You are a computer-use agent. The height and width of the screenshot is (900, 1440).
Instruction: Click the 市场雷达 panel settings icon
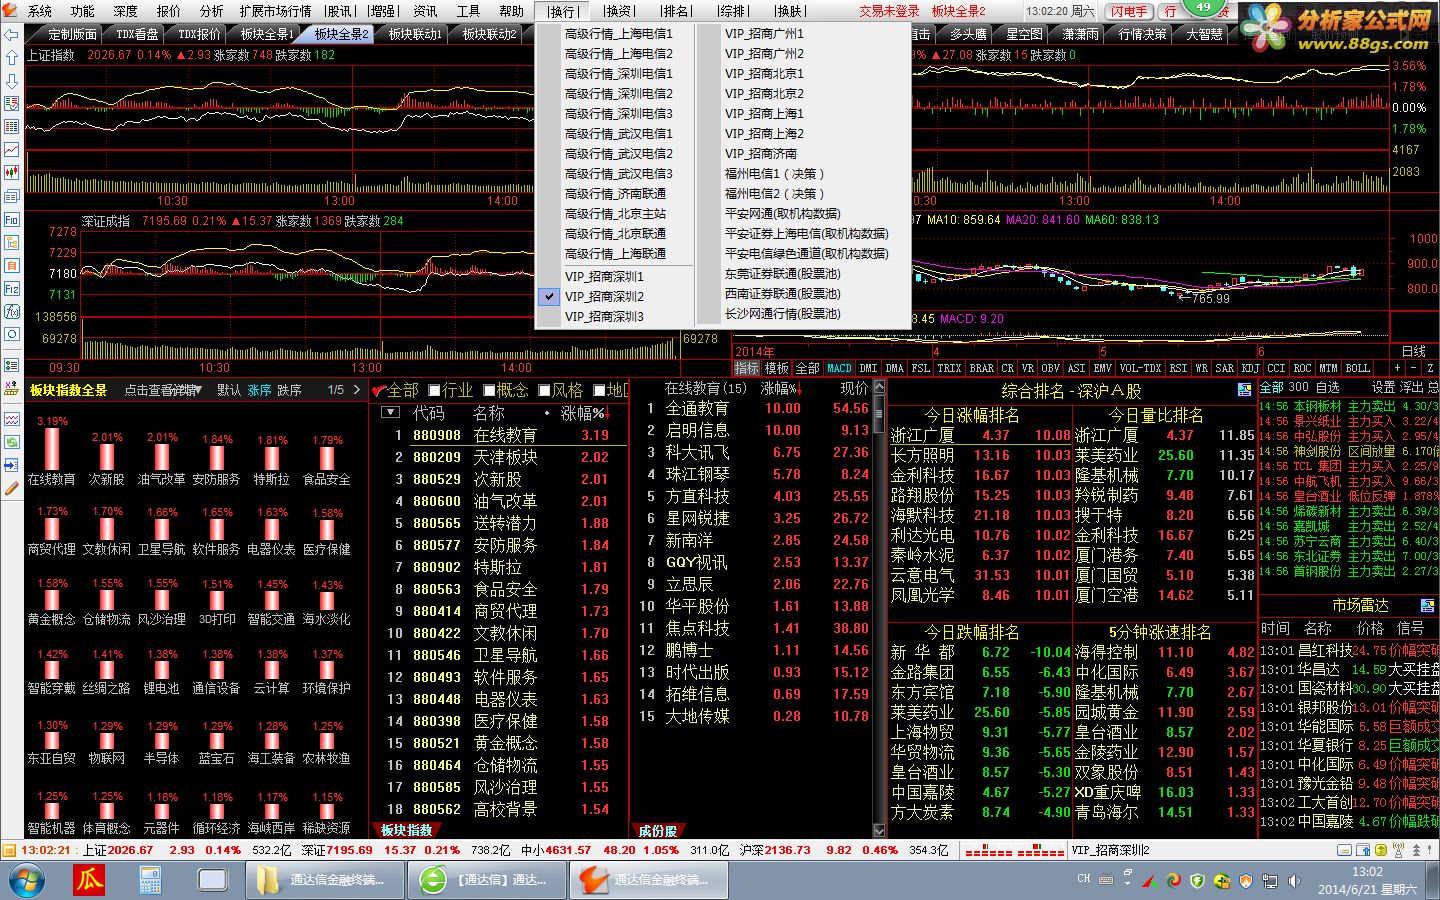[x=1427, y=605]
